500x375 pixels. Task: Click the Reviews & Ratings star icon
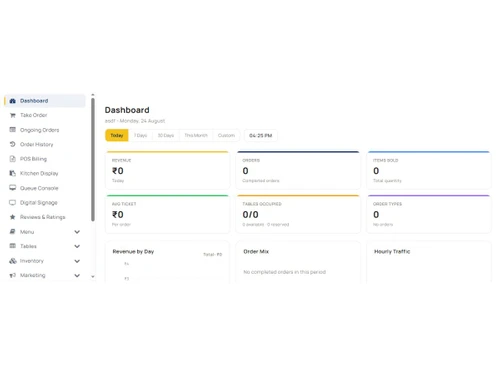(13, 217)
